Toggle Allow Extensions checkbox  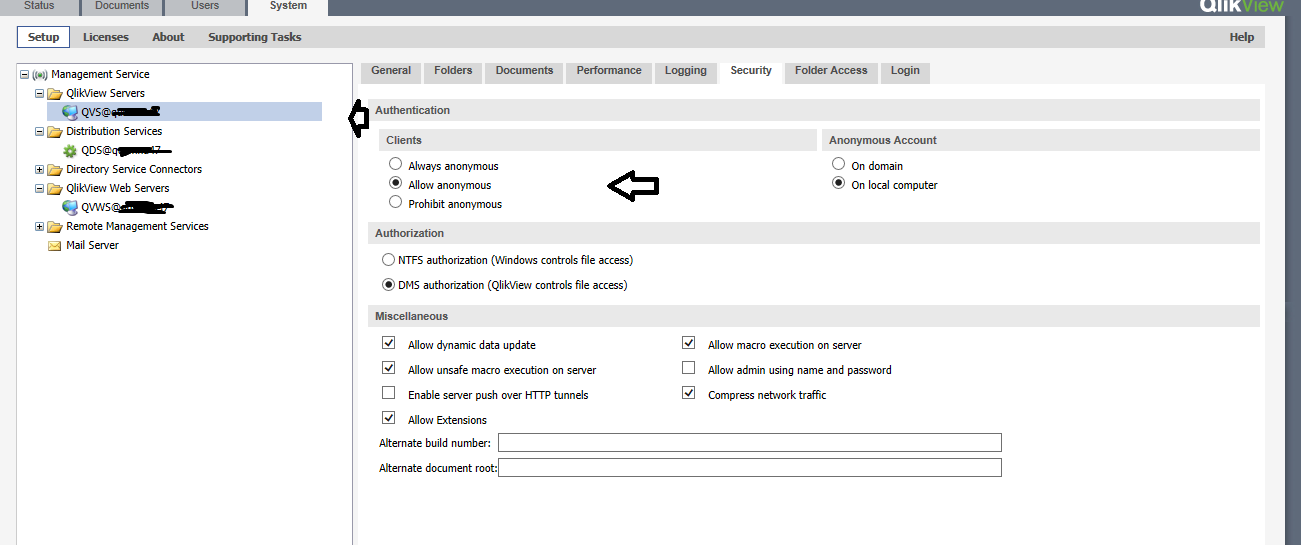pos(388,418)
